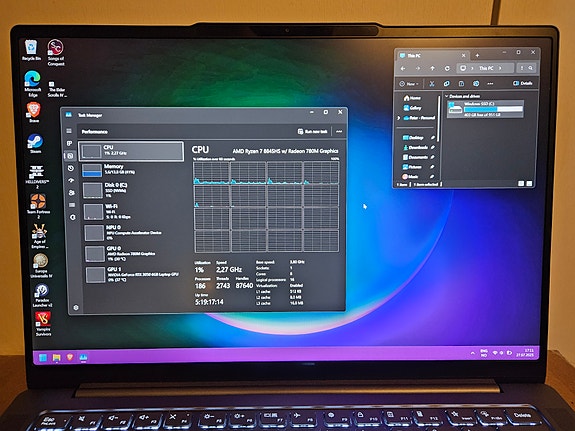Expand the Peter - Personal OneDrive tree node
The height and width of the screenshot is (431, 575).
tap(399, 118)
